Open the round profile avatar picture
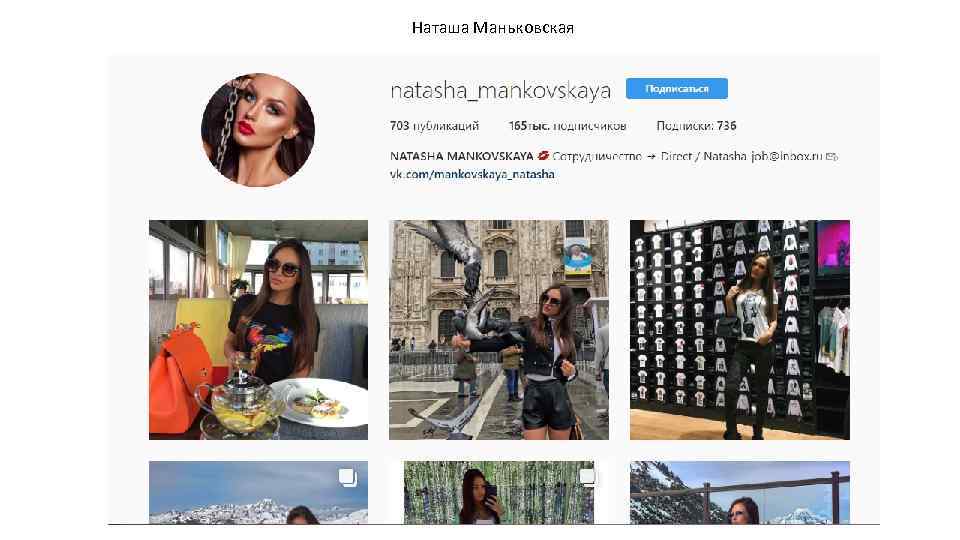 point(258,130)
